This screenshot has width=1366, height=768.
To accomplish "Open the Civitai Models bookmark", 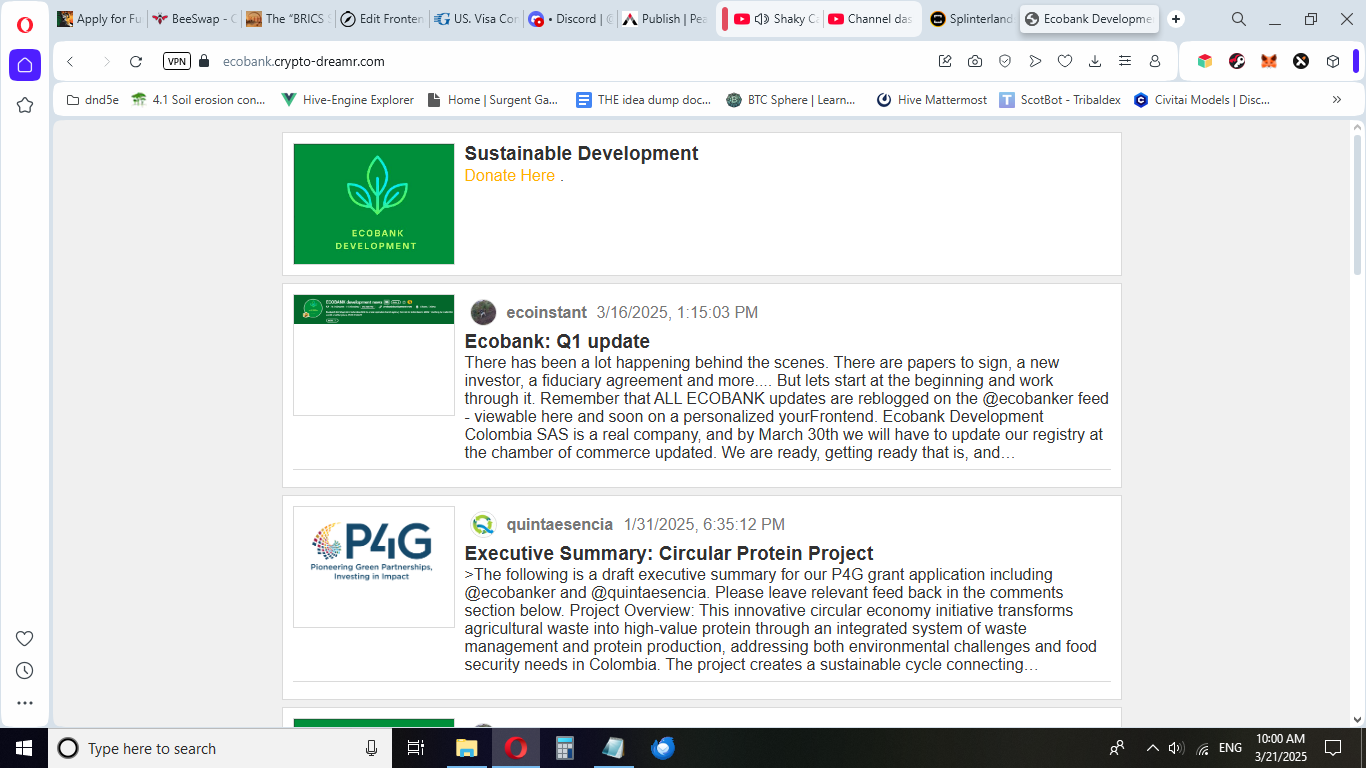I will 1201,100.
